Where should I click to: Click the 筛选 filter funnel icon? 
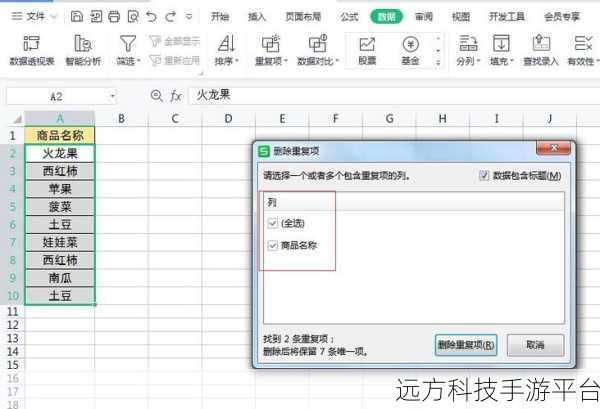point(128,44)
